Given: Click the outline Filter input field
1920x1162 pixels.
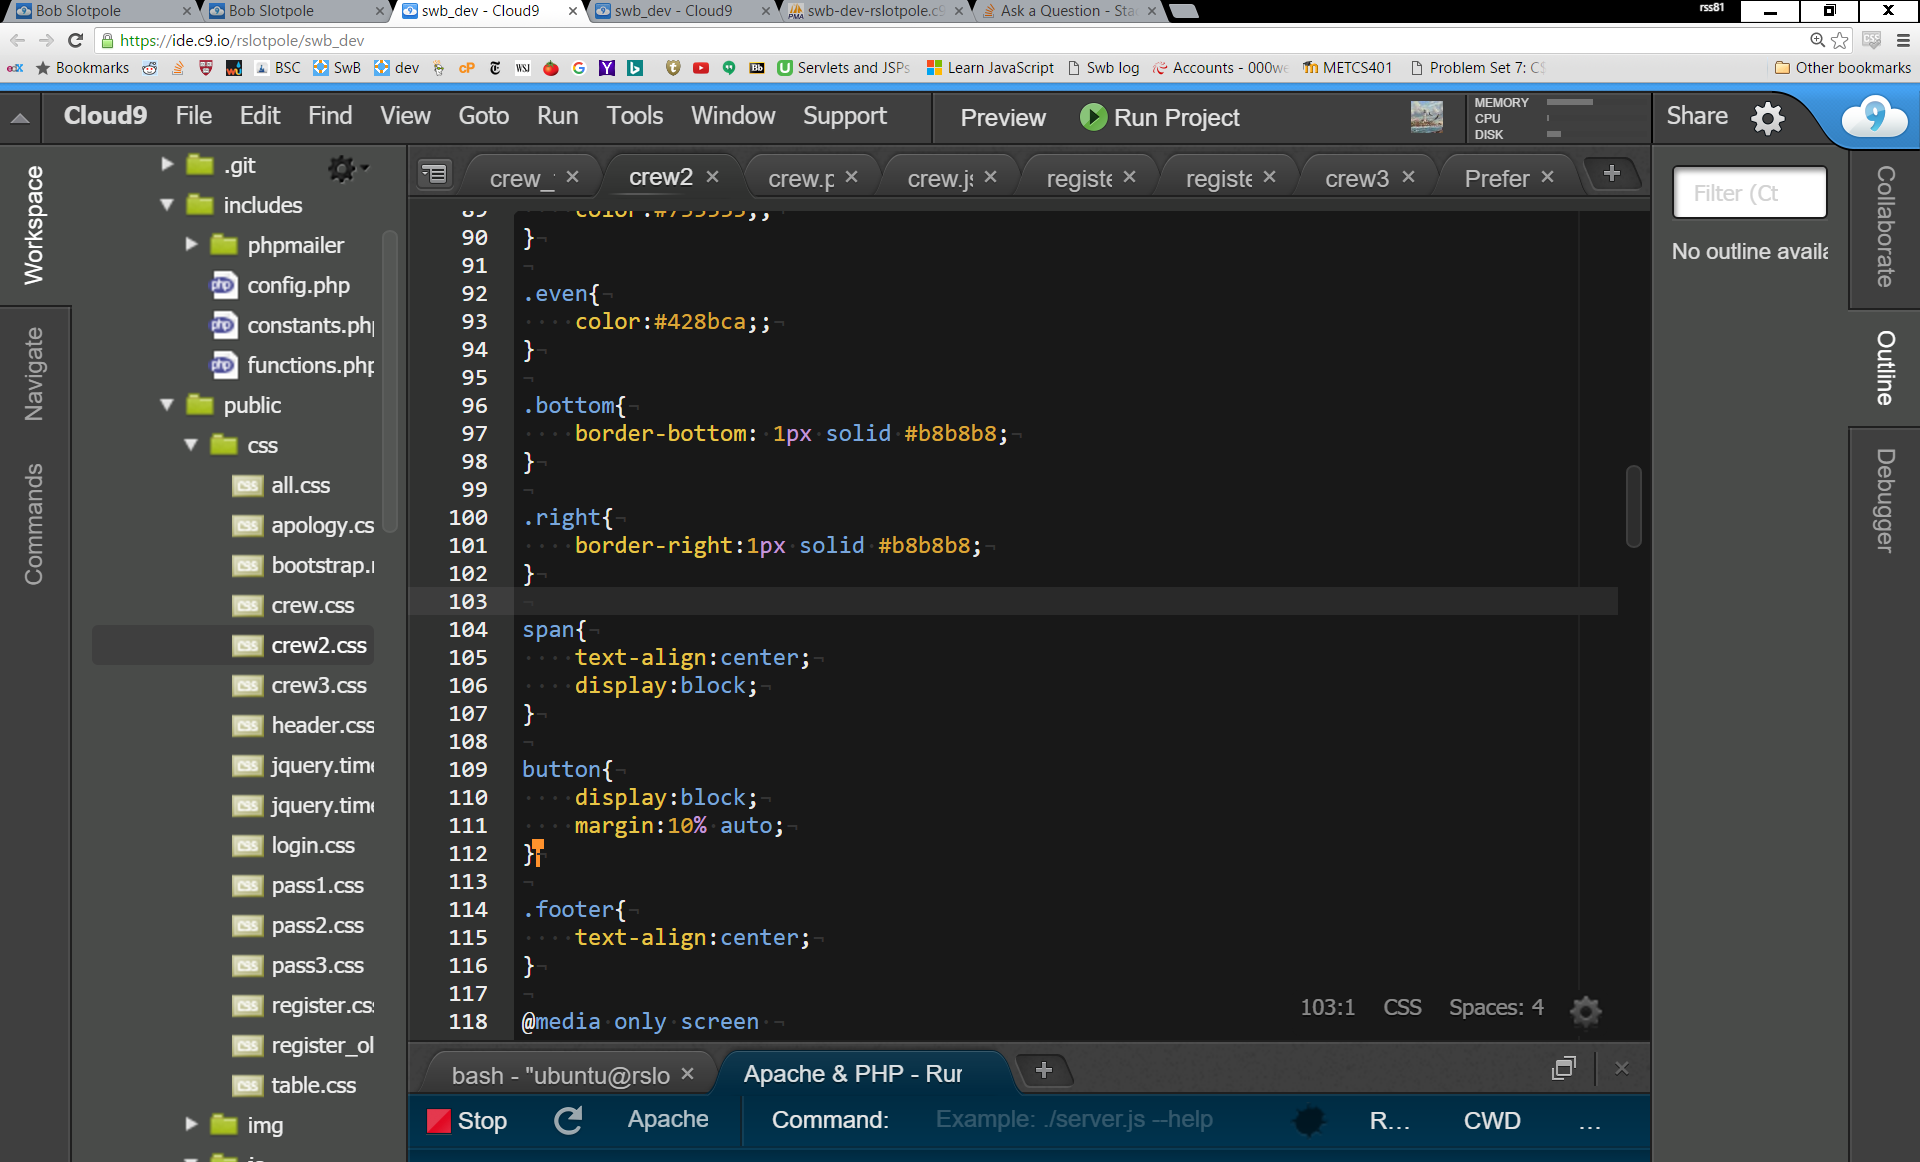Looking at the screenshot, I should [x=1749, y=192].
